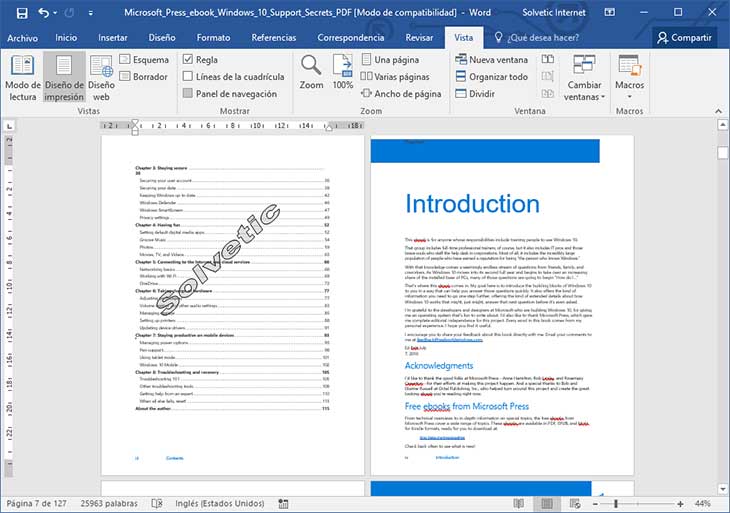Choose Varias páginas zoom option
730x513 pixels.
coord(395,76)
